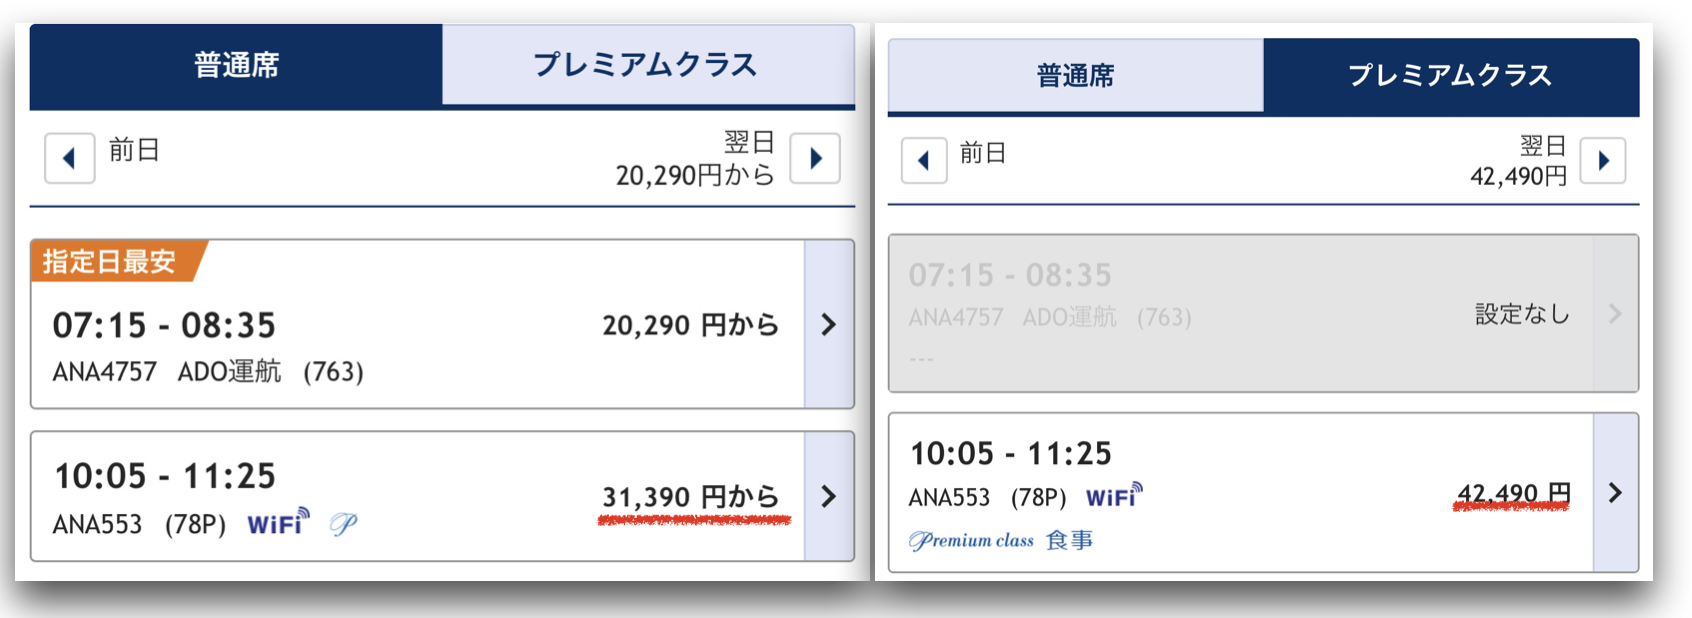
Task: Click Premium class logo in right panel
Action: pyautogui.click(x=971, y=541)
